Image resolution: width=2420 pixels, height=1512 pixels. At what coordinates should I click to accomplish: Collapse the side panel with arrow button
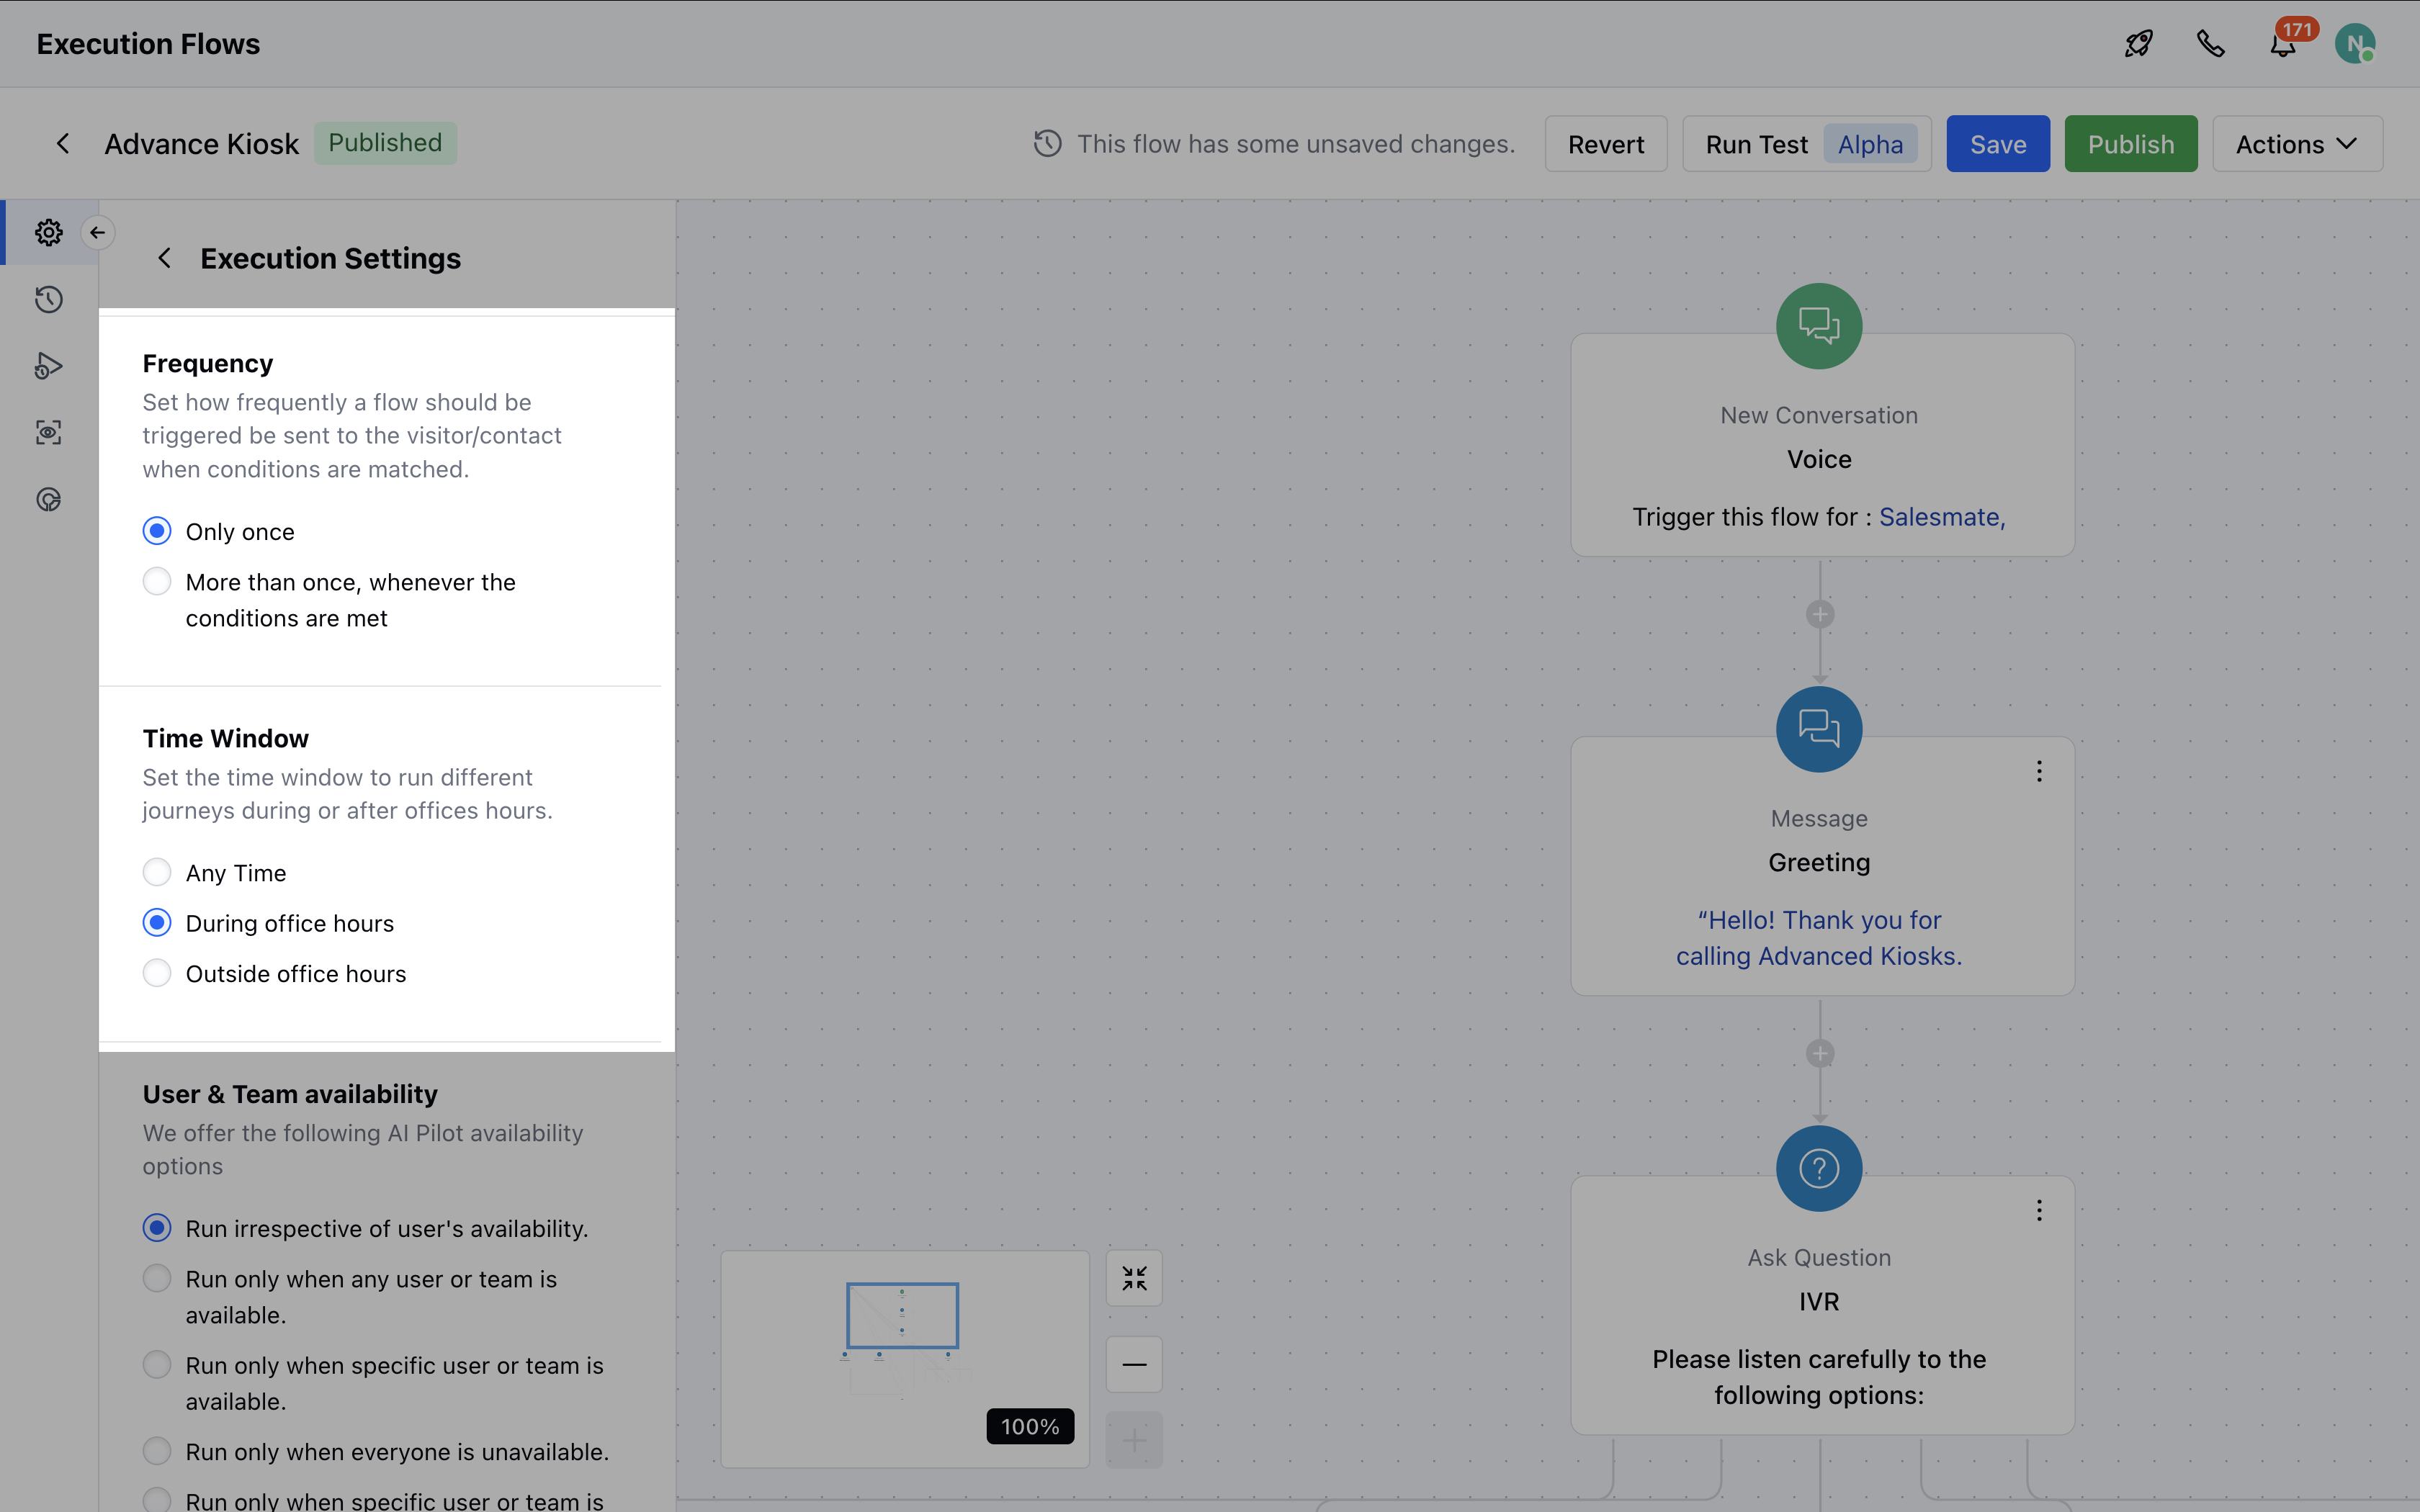[97, 232]
